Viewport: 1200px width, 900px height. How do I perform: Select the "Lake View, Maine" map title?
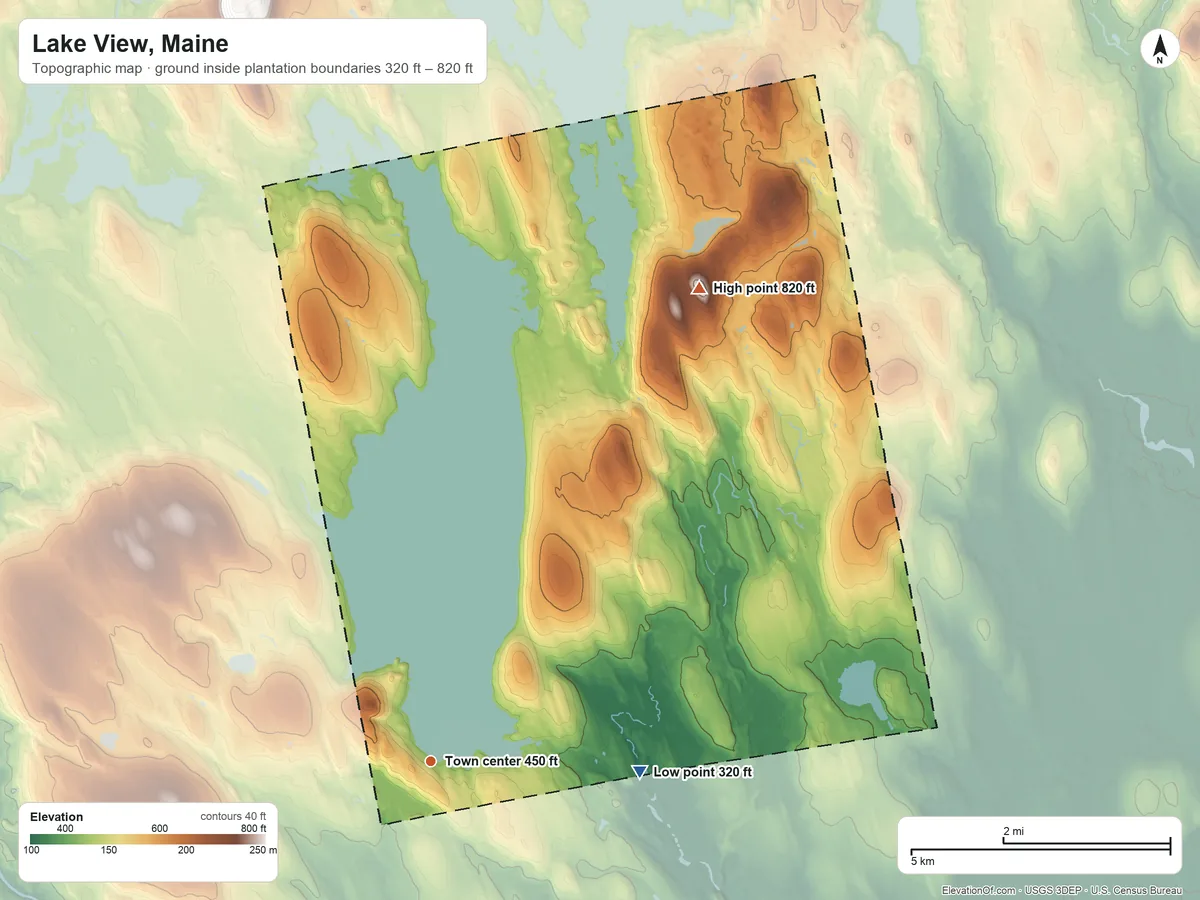130,44
